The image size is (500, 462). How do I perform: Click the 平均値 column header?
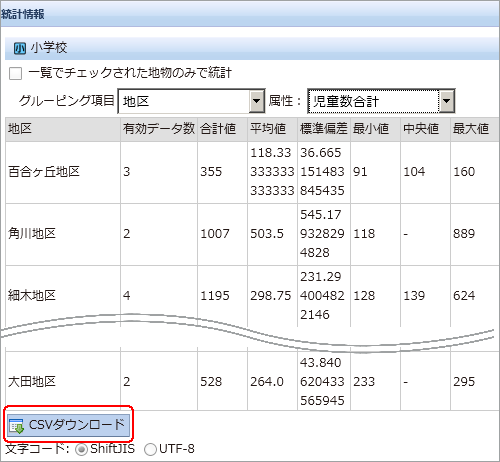[x=272, y=129]
